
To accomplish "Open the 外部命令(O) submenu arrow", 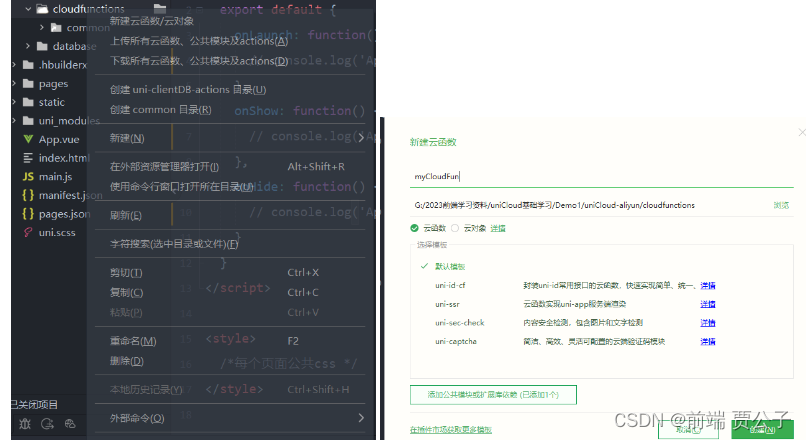I will (361, 418).
